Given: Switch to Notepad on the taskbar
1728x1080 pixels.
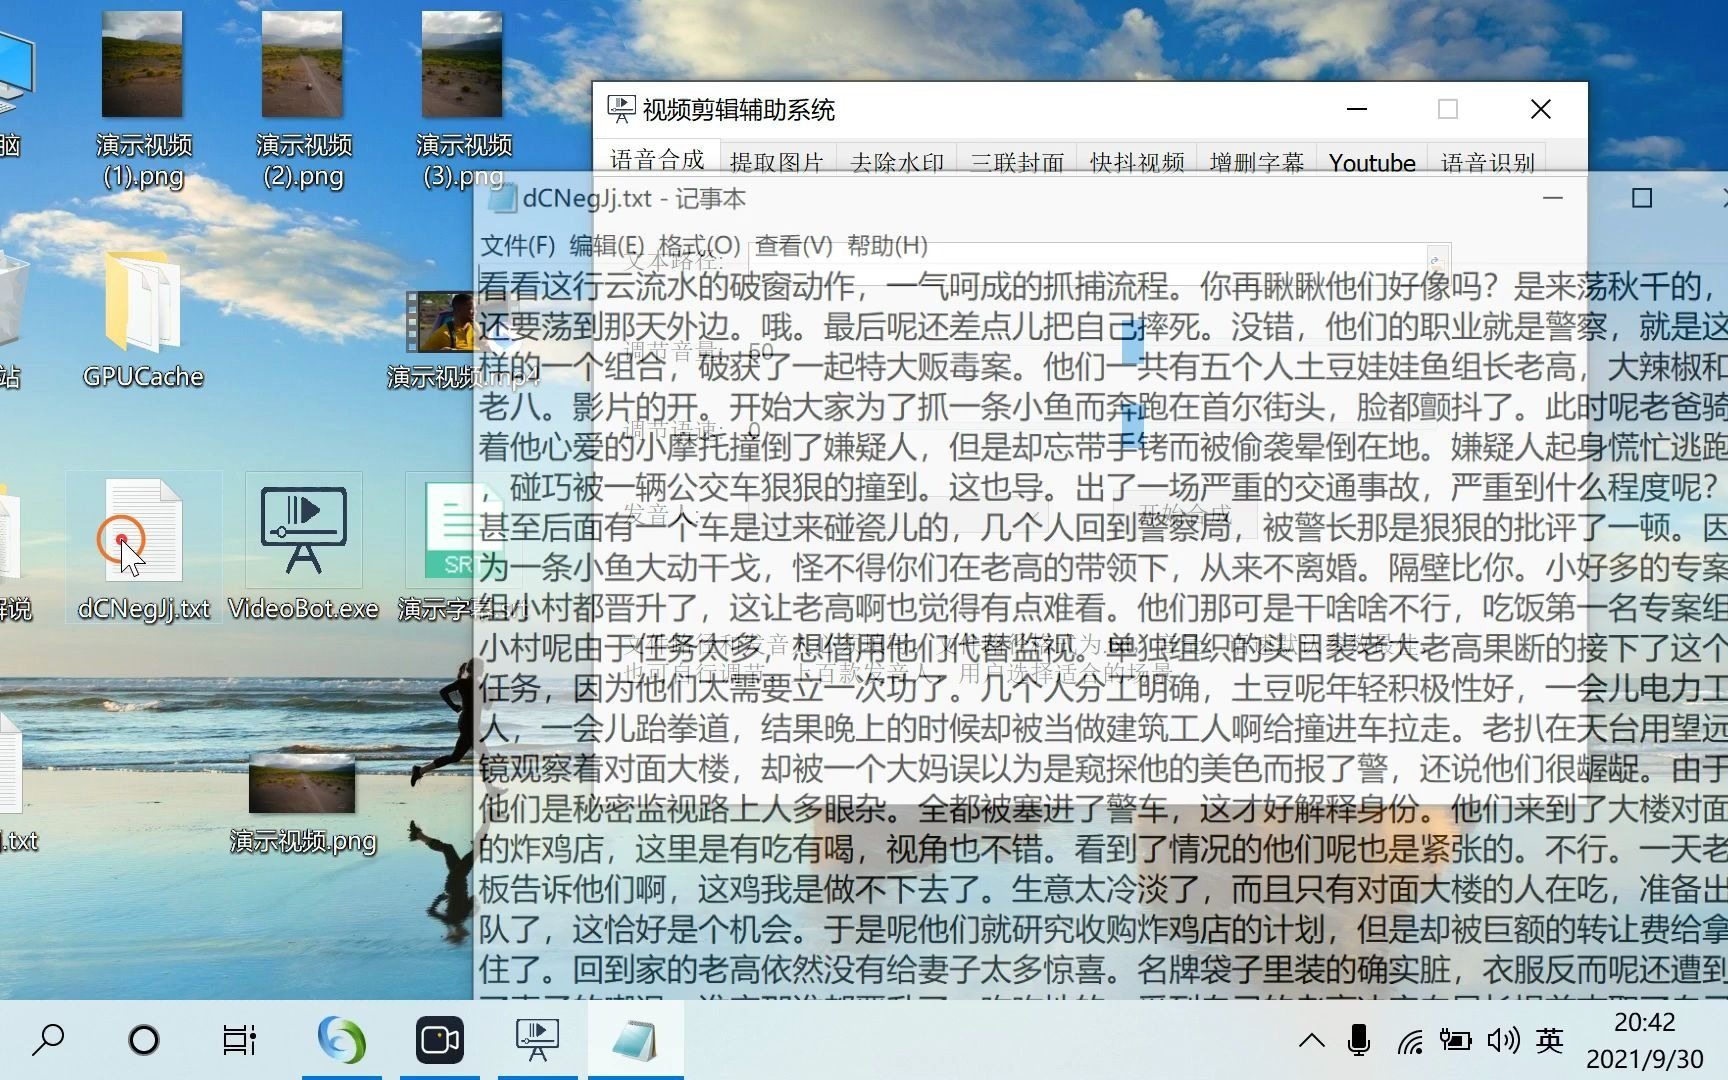Looking at the screenshot, I should (635, 1040).
